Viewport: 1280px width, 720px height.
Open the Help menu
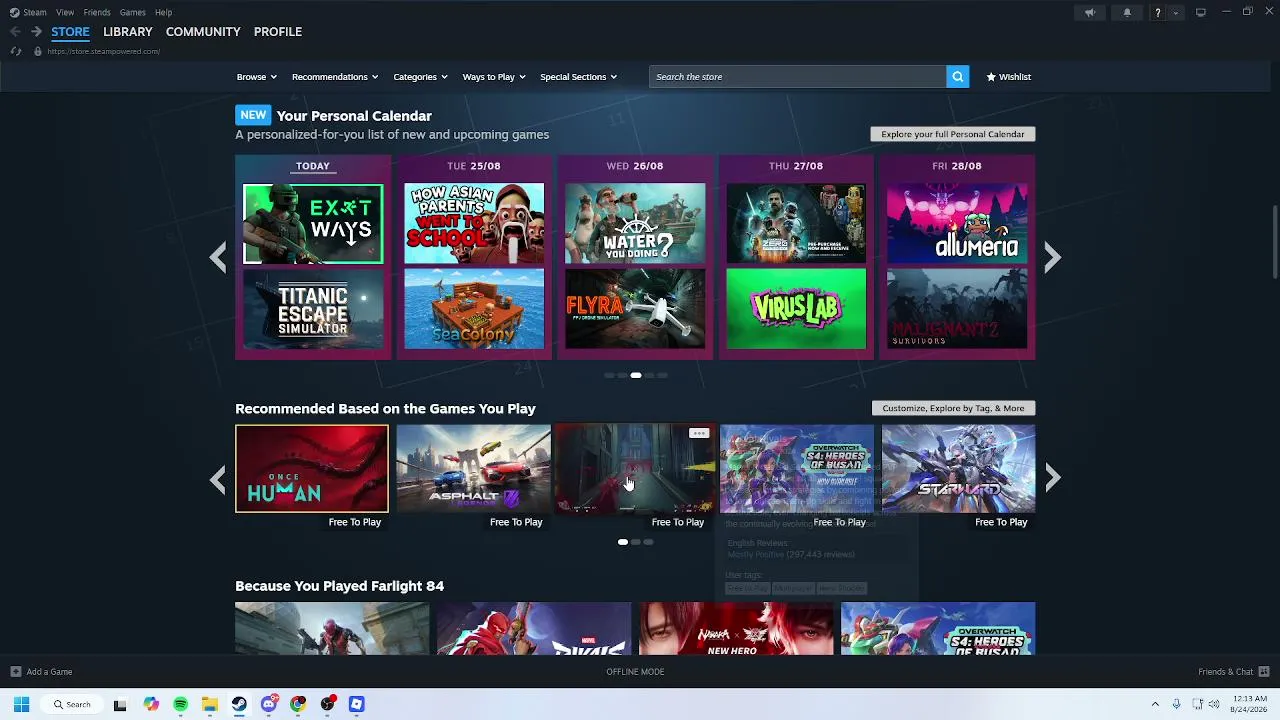[163, 12]
